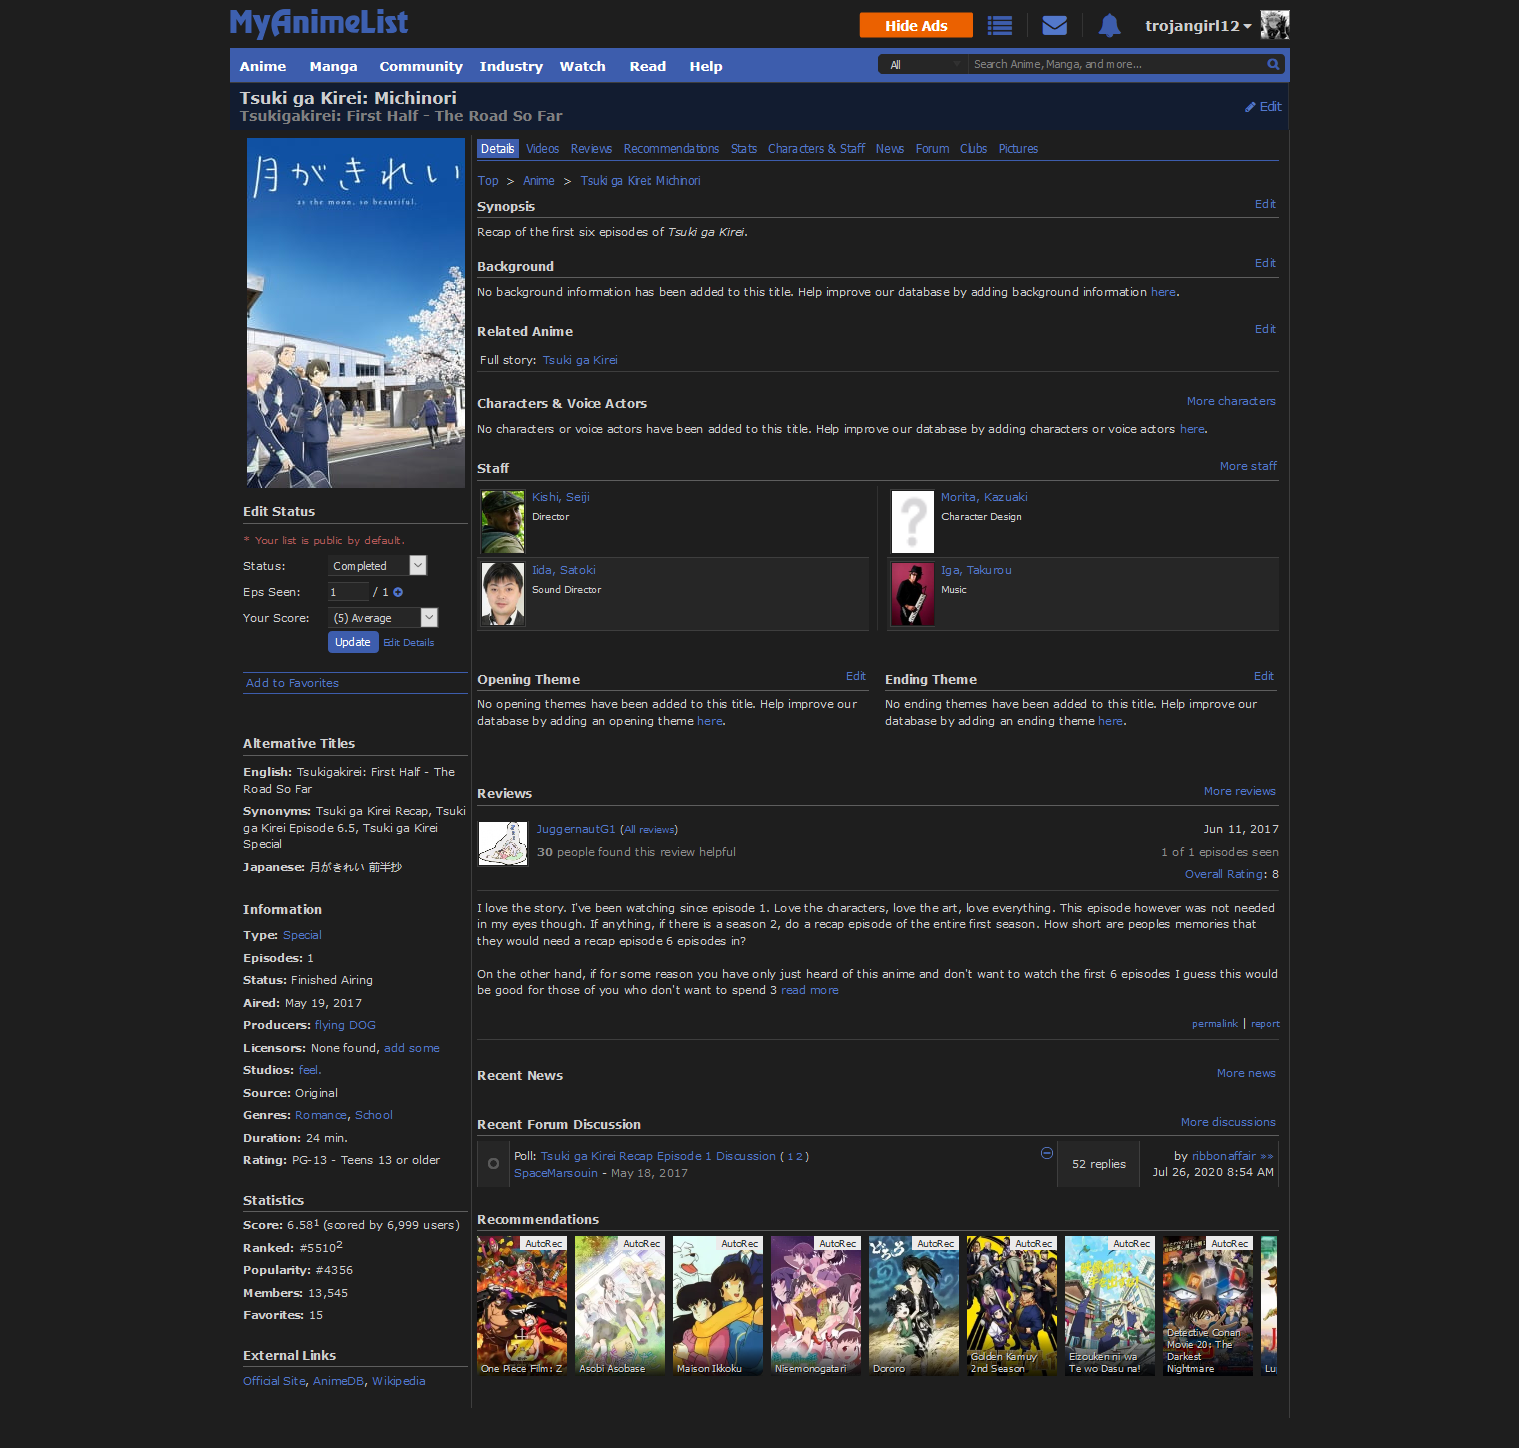This screenshot has height=1448, width=1519.
Task: Switch to the Recommendations tab
Action: point(671,149)
